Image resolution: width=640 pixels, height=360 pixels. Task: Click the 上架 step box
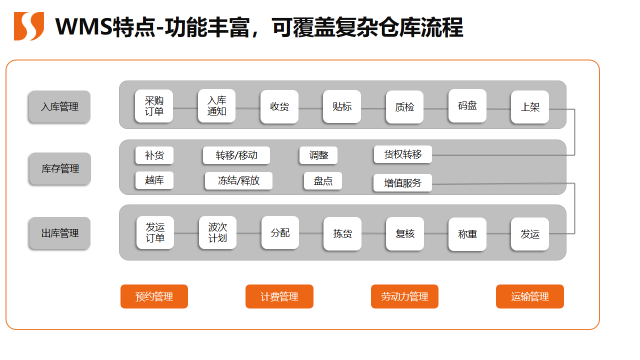(x=530, y=107)
